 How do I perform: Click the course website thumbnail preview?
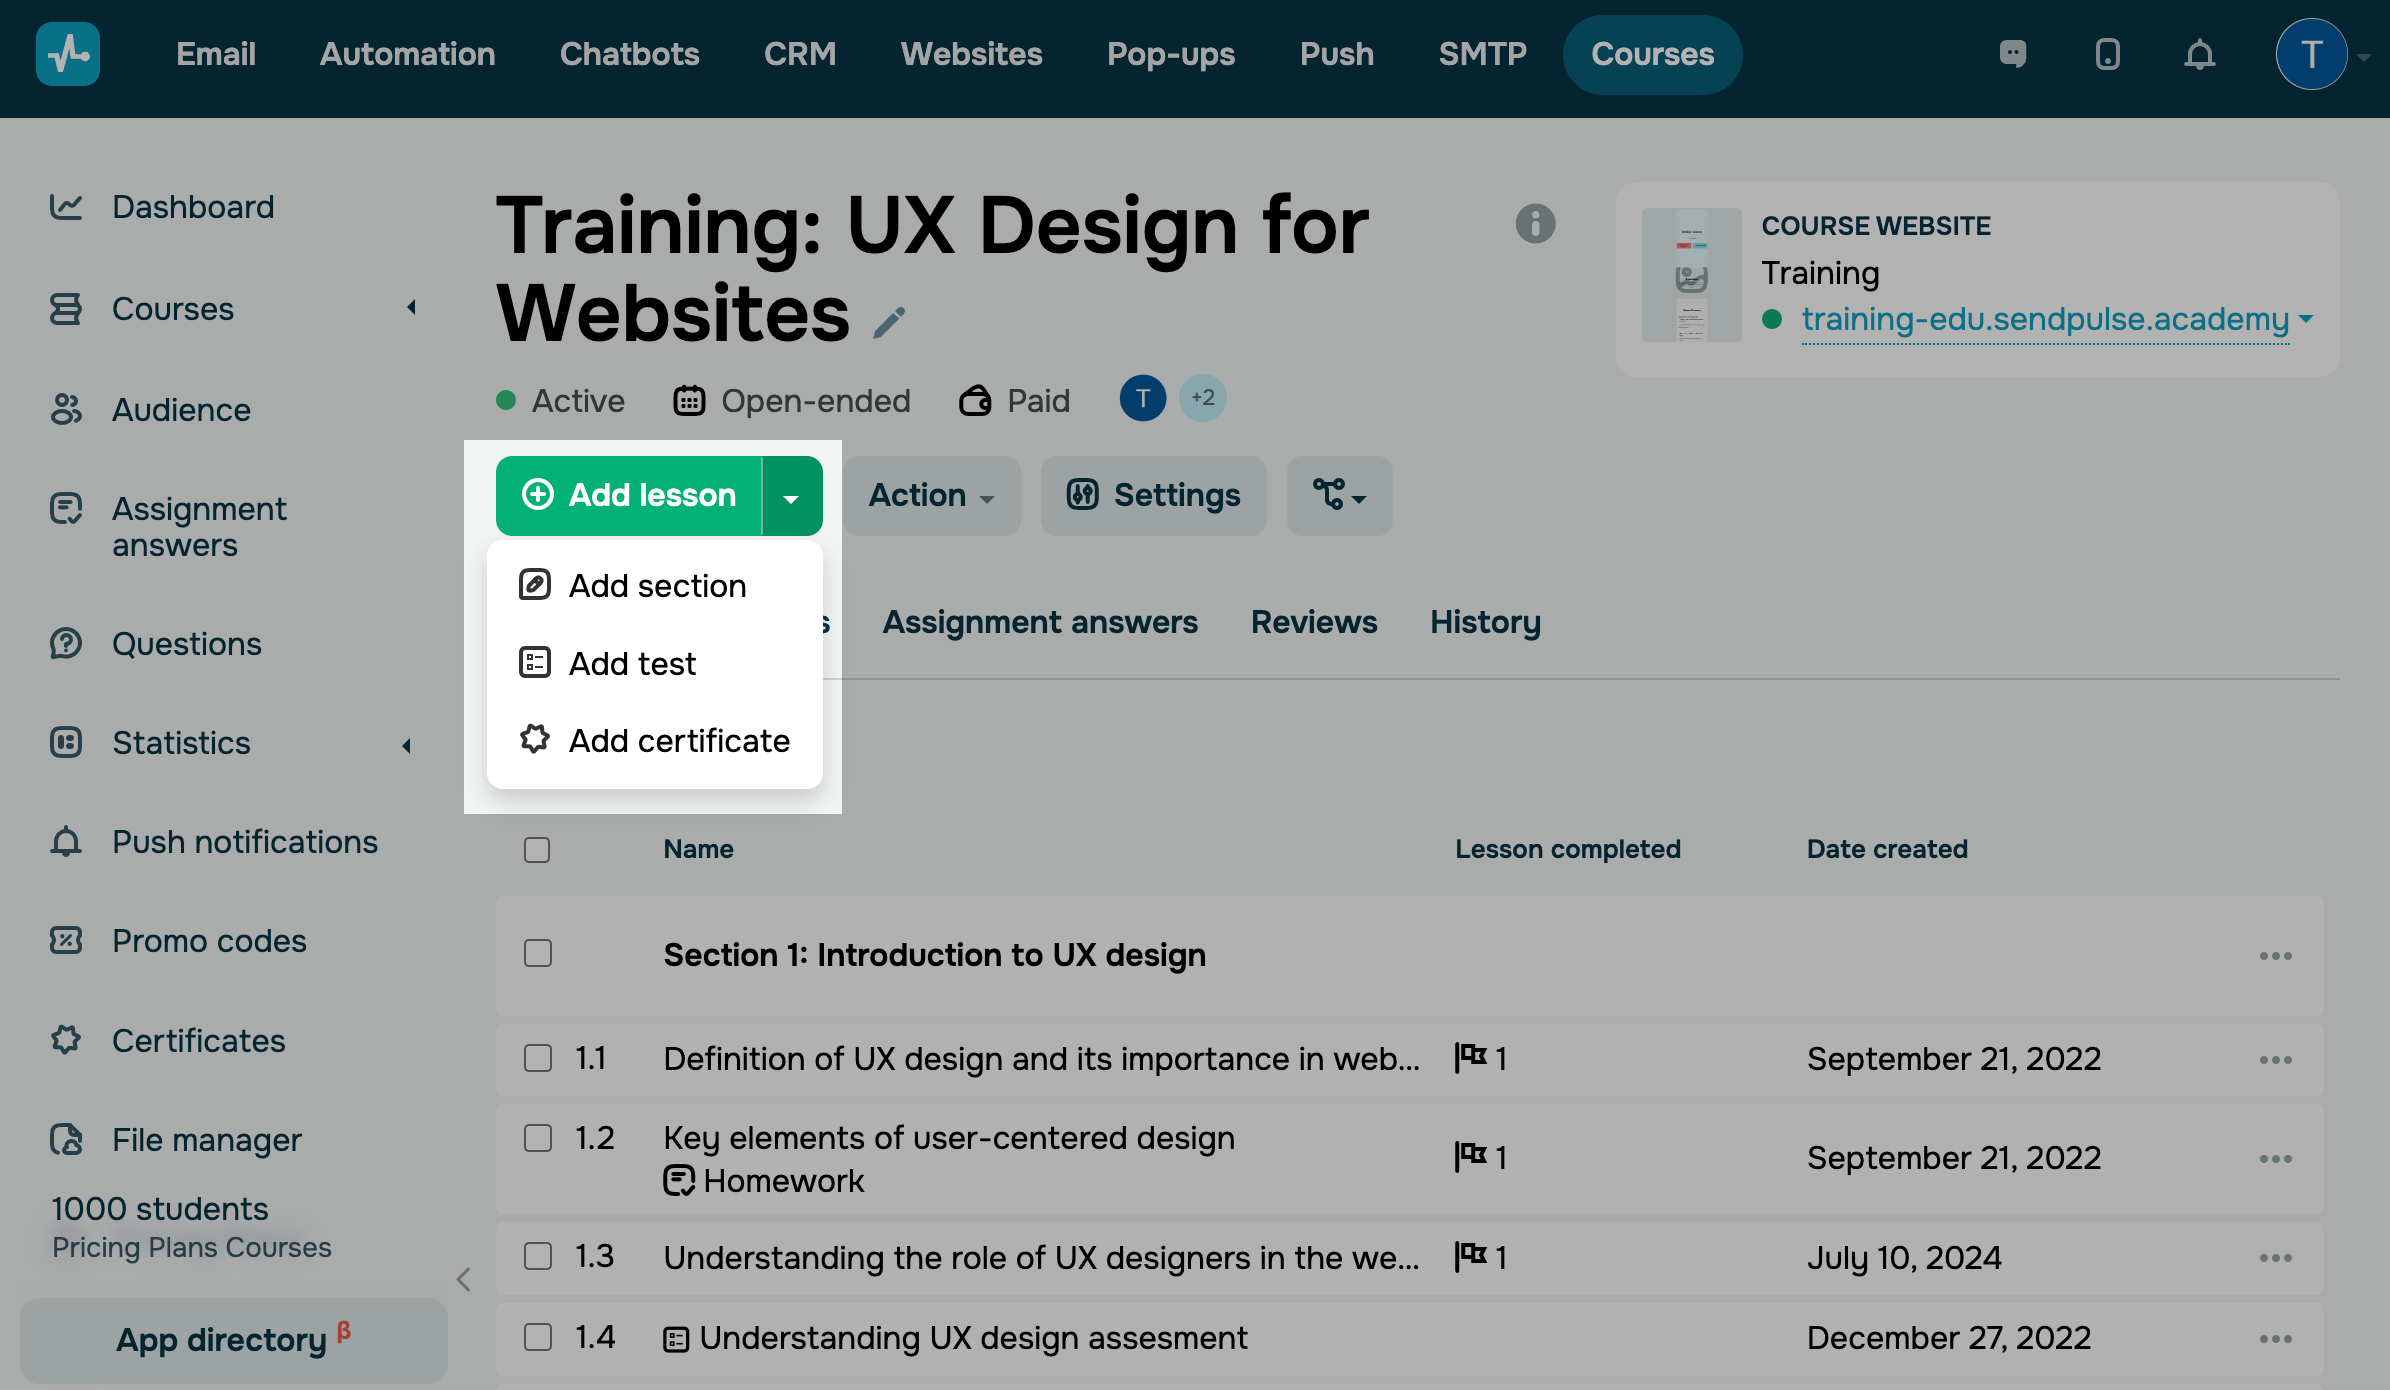click(1691, 274)
